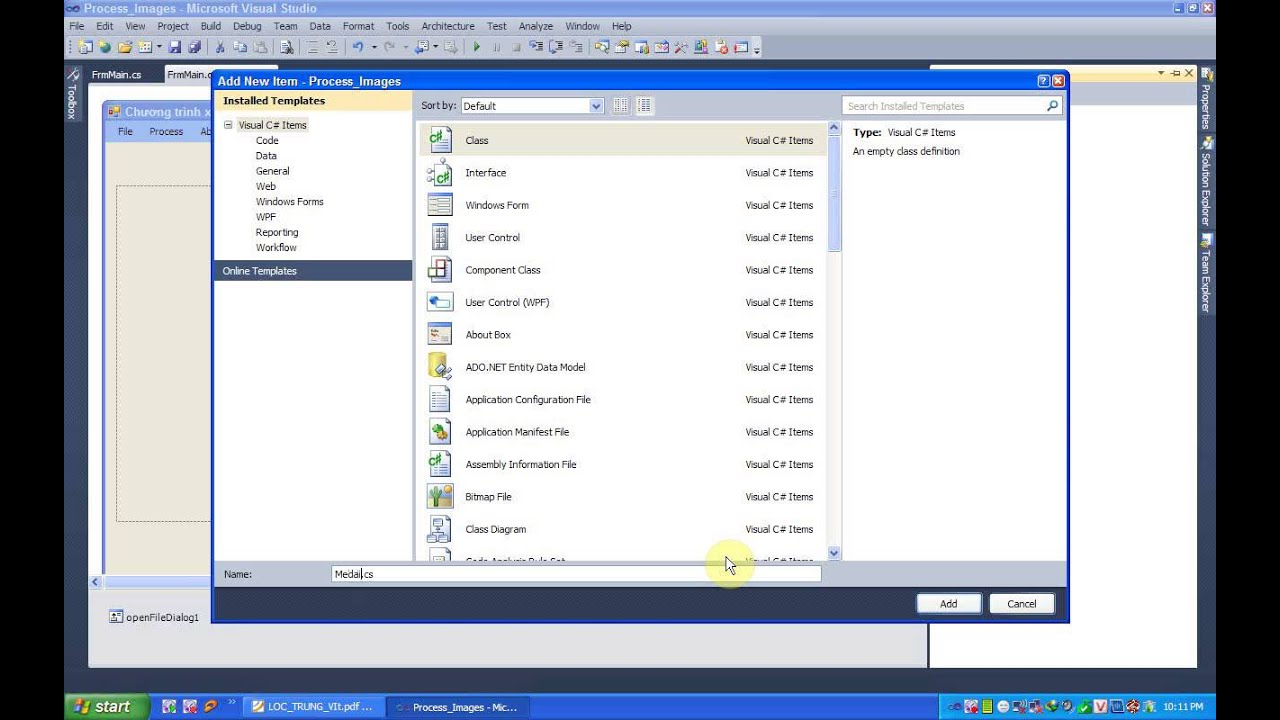Open the Team Explorer side tab

(1206, 274)
